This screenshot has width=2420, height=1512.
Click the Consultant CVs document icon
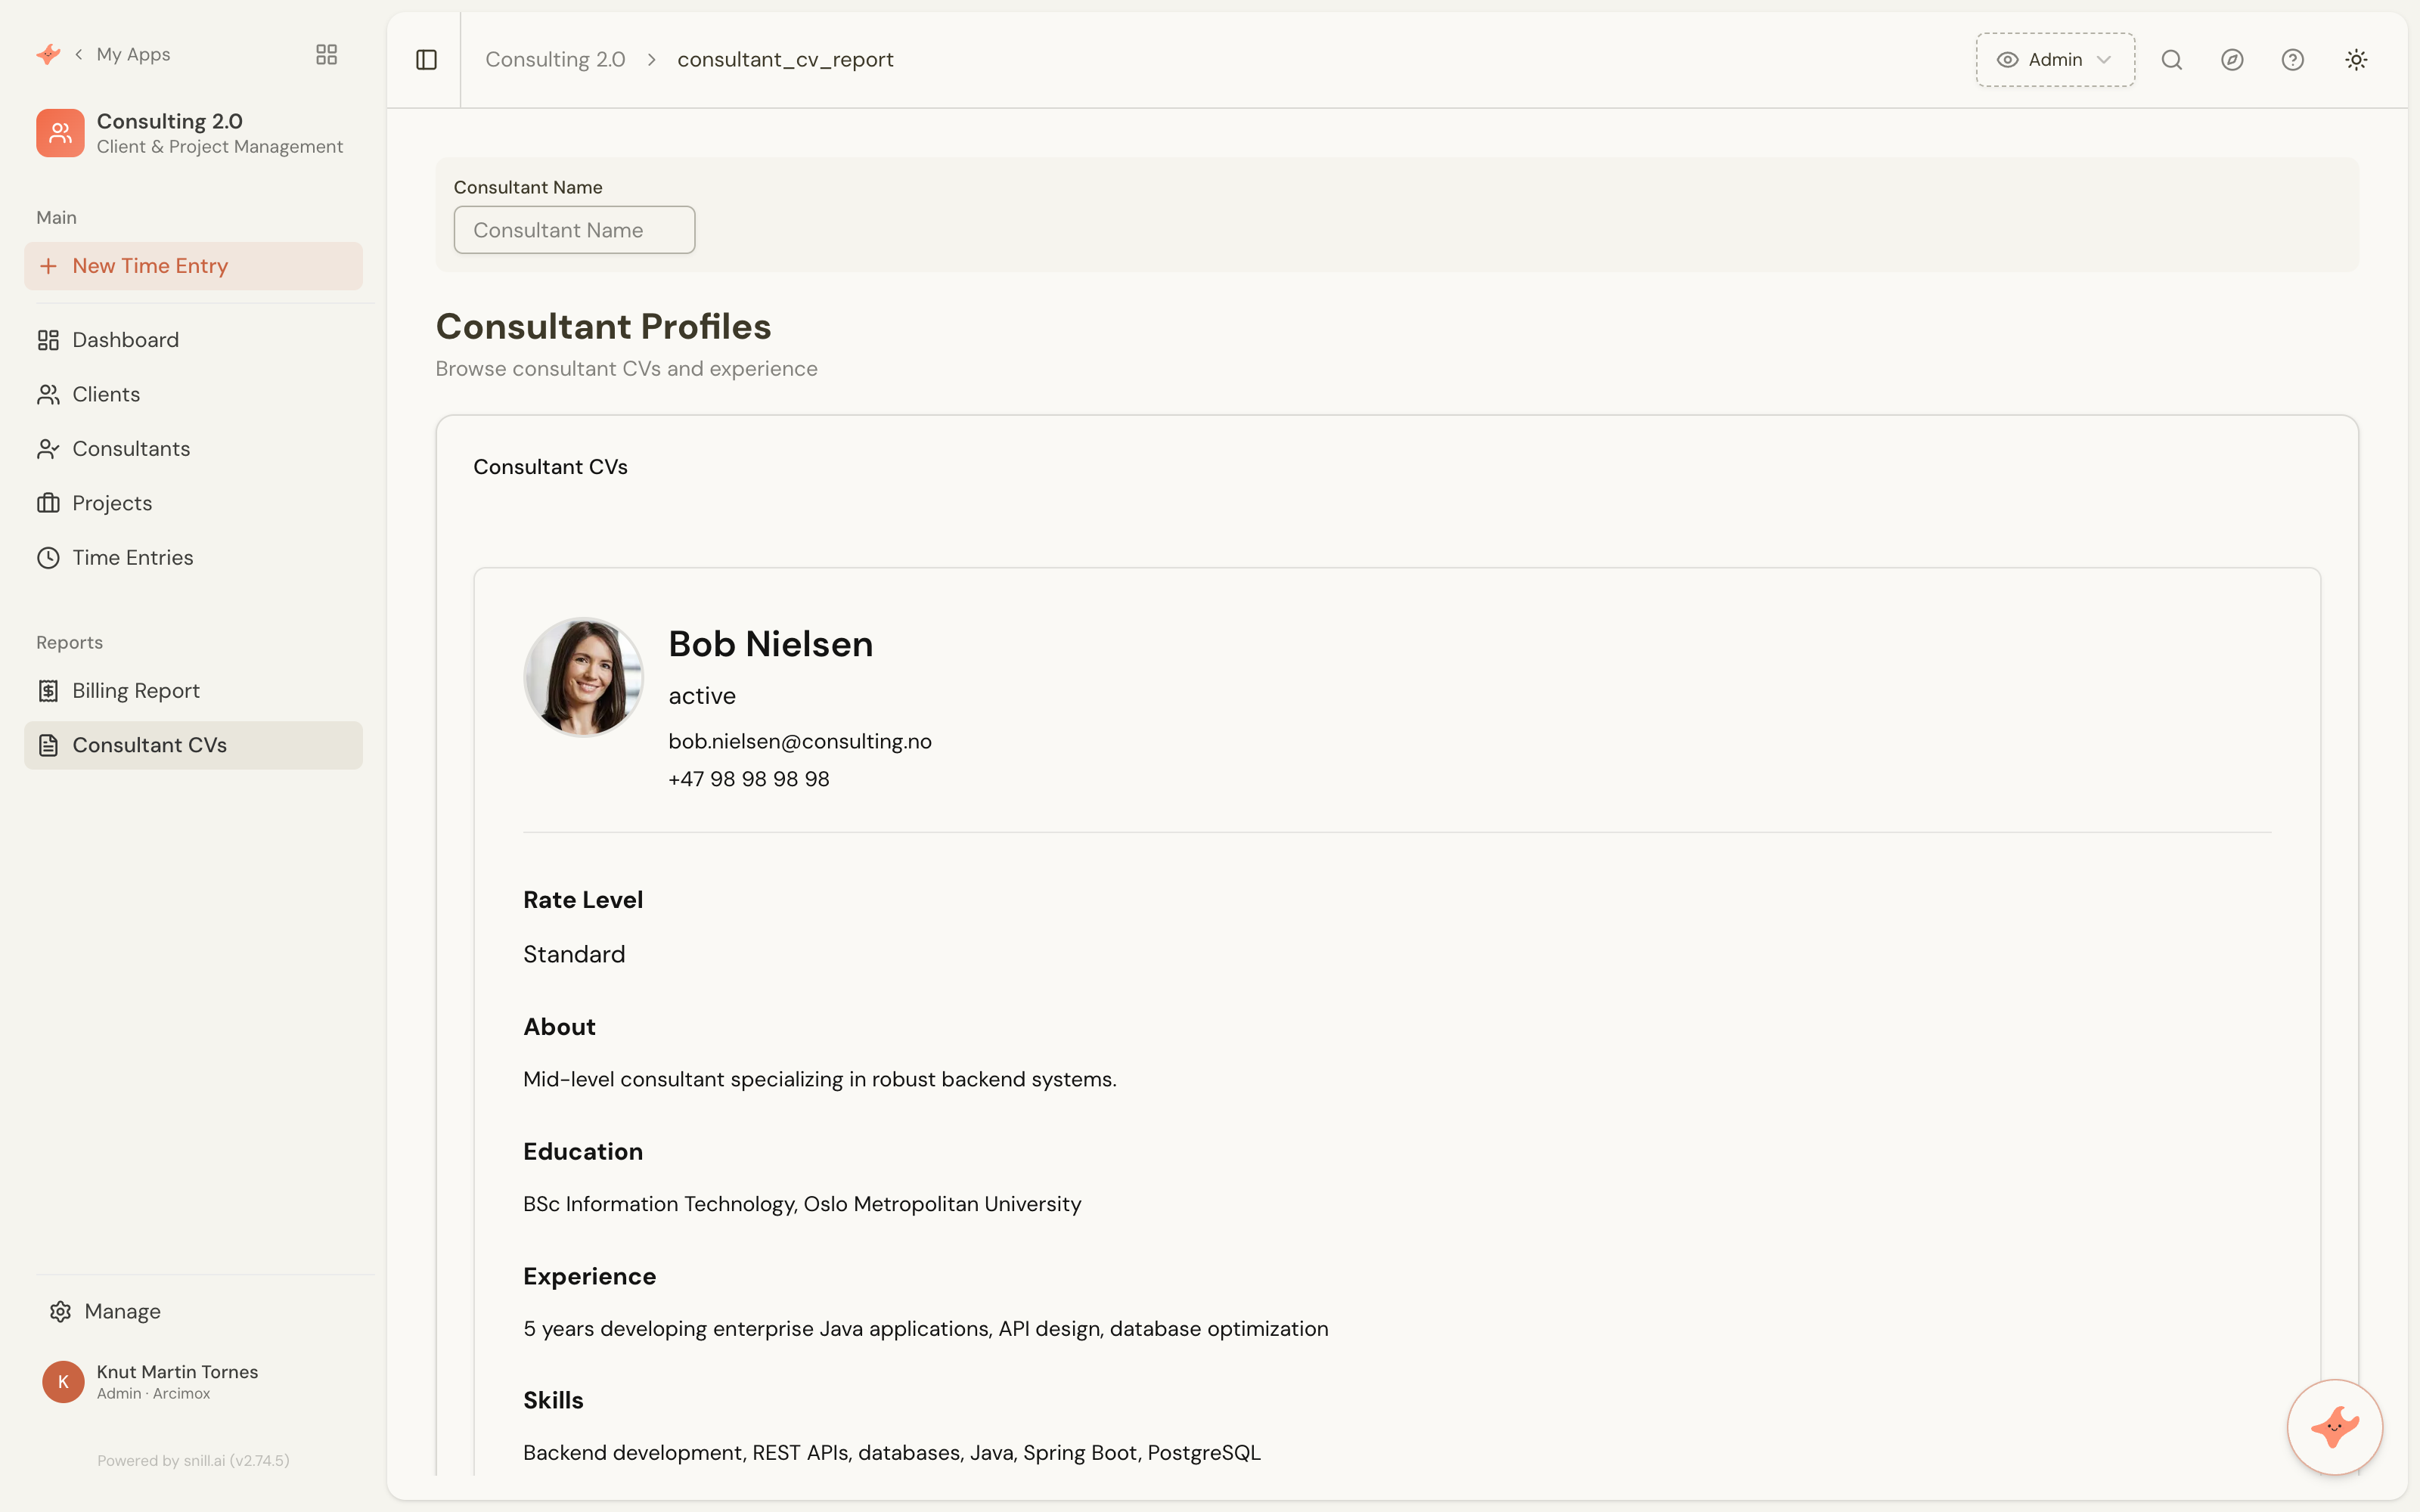[48, 745]
